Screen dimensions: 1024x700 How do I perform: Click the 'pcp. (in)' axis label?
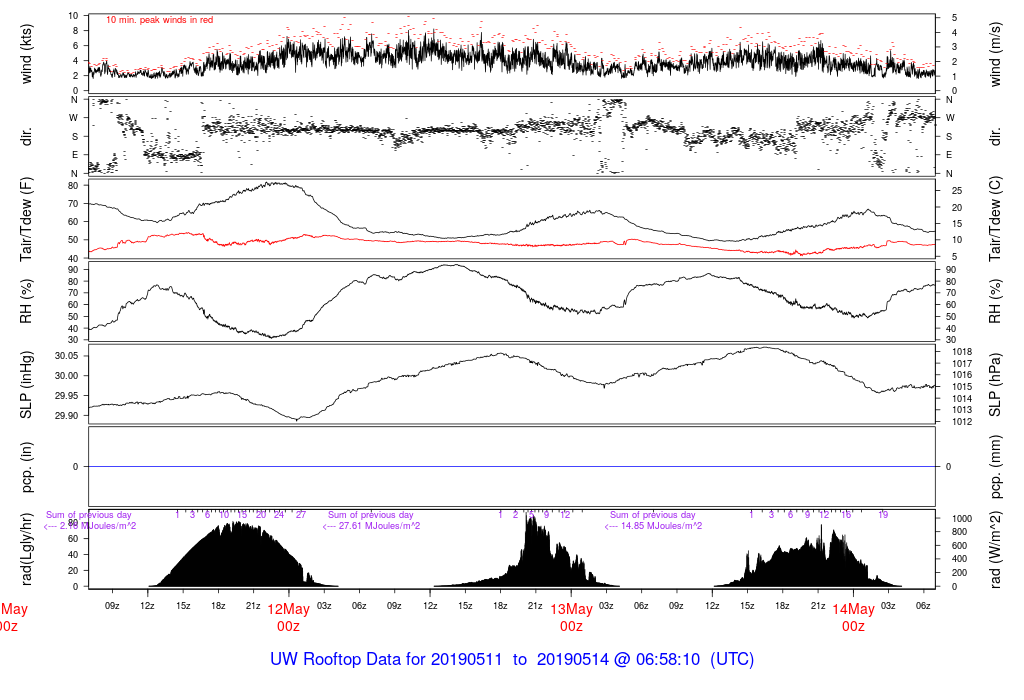point(26,467)
